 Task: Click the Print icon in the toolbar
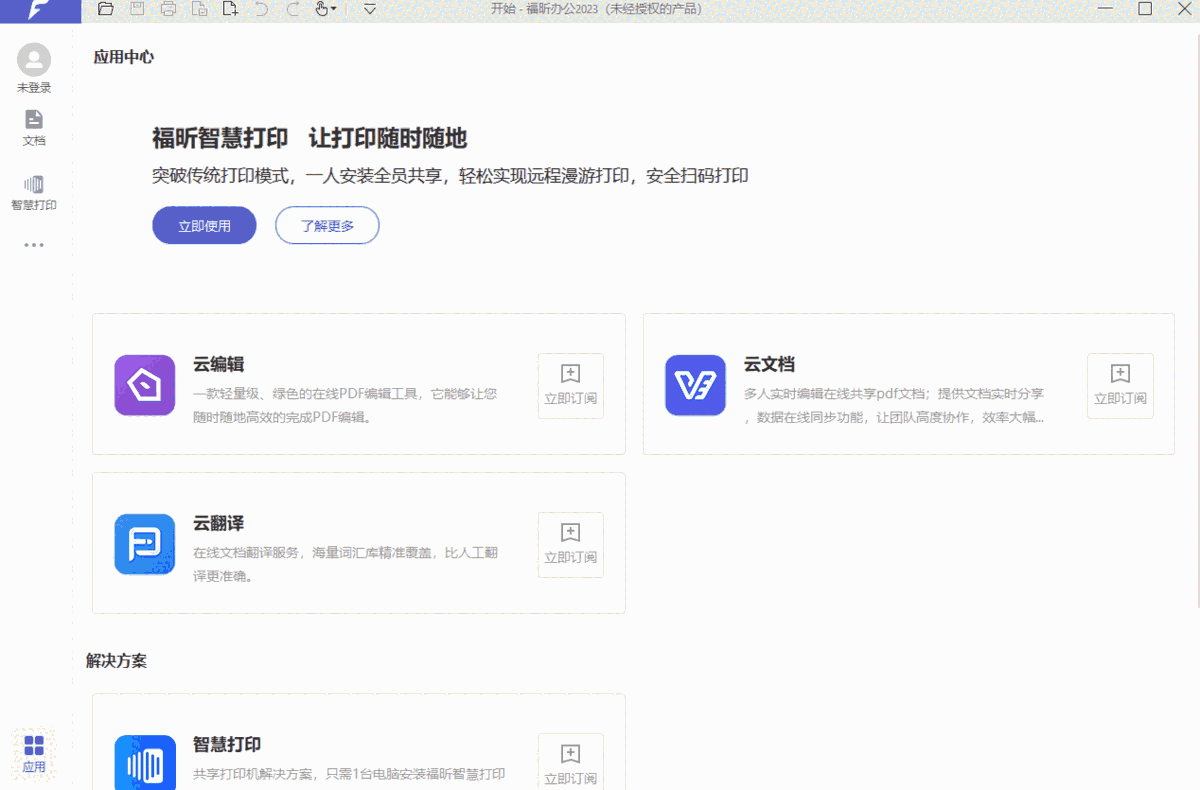coord(168,9)
